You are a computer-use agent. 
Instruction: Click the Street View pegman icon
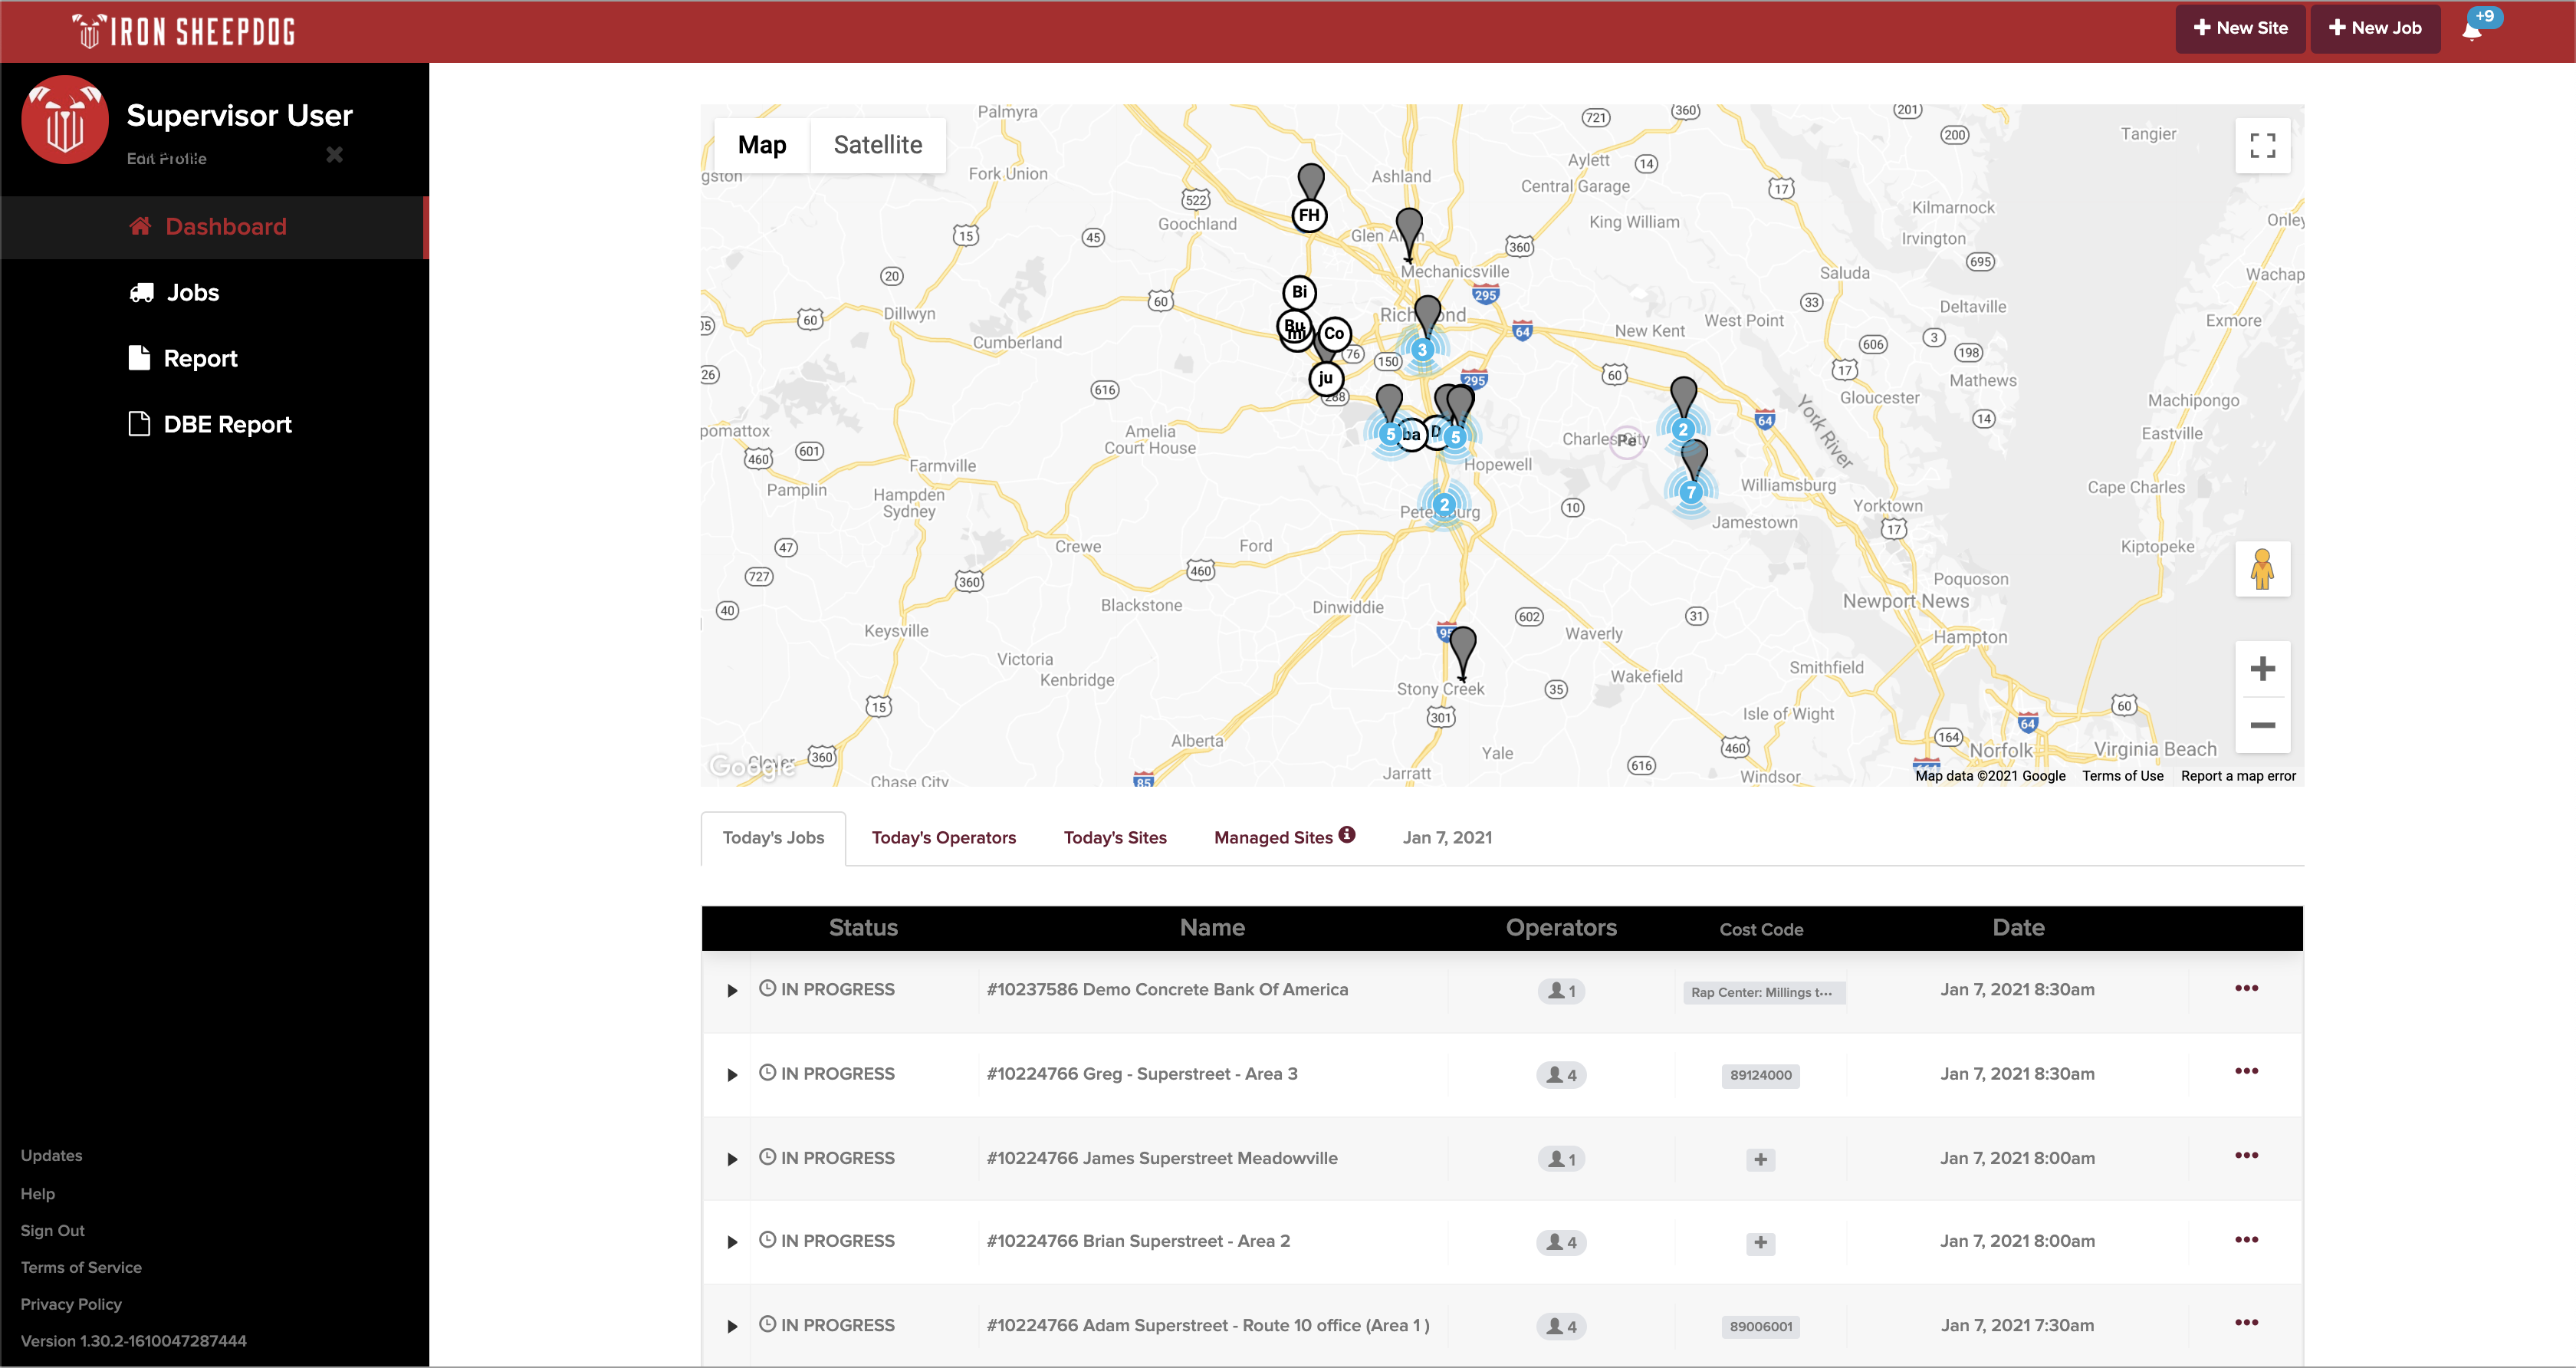click(2262, 569)
